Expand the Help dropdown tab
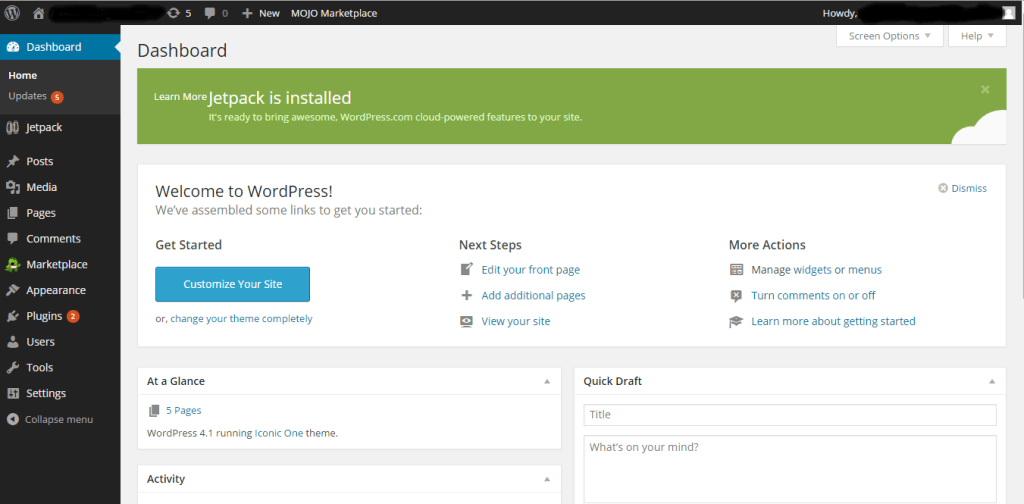The image size is (1024, 504). (x=977, y=36)
